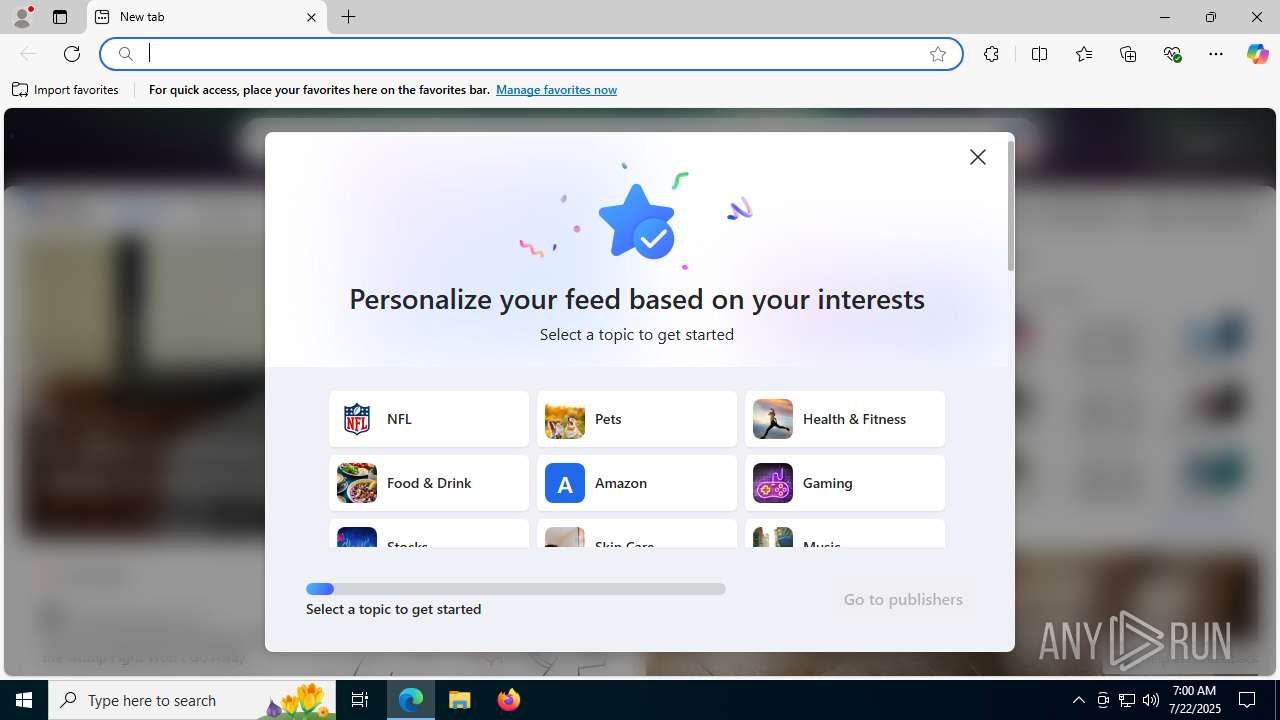Open the Edge profile icon
The width and height of the screenshot is (1280, 720).
(x=21, y=17)
